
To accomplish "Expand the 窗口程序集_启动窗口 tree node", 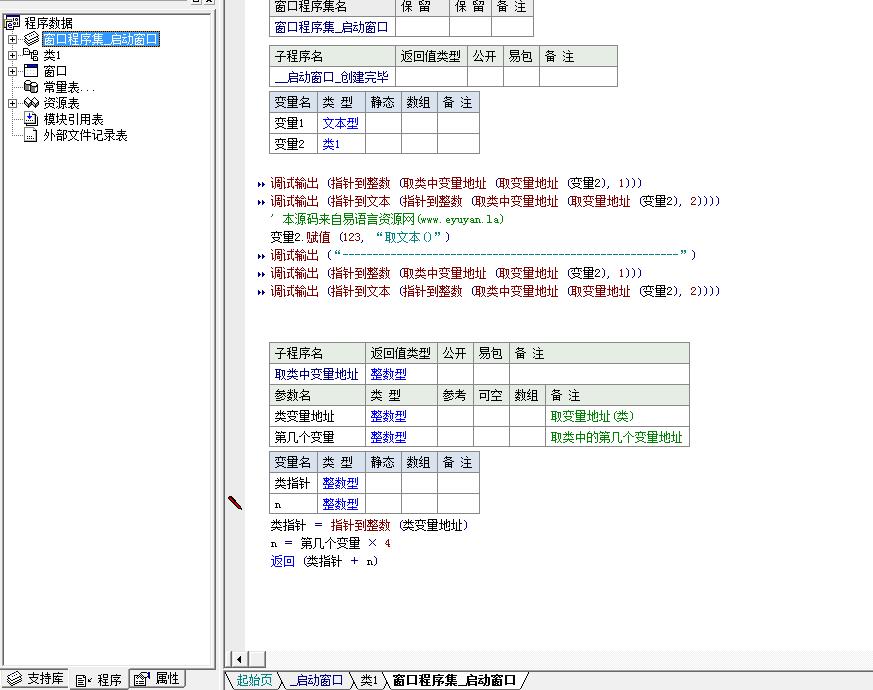I will [13, 39].
